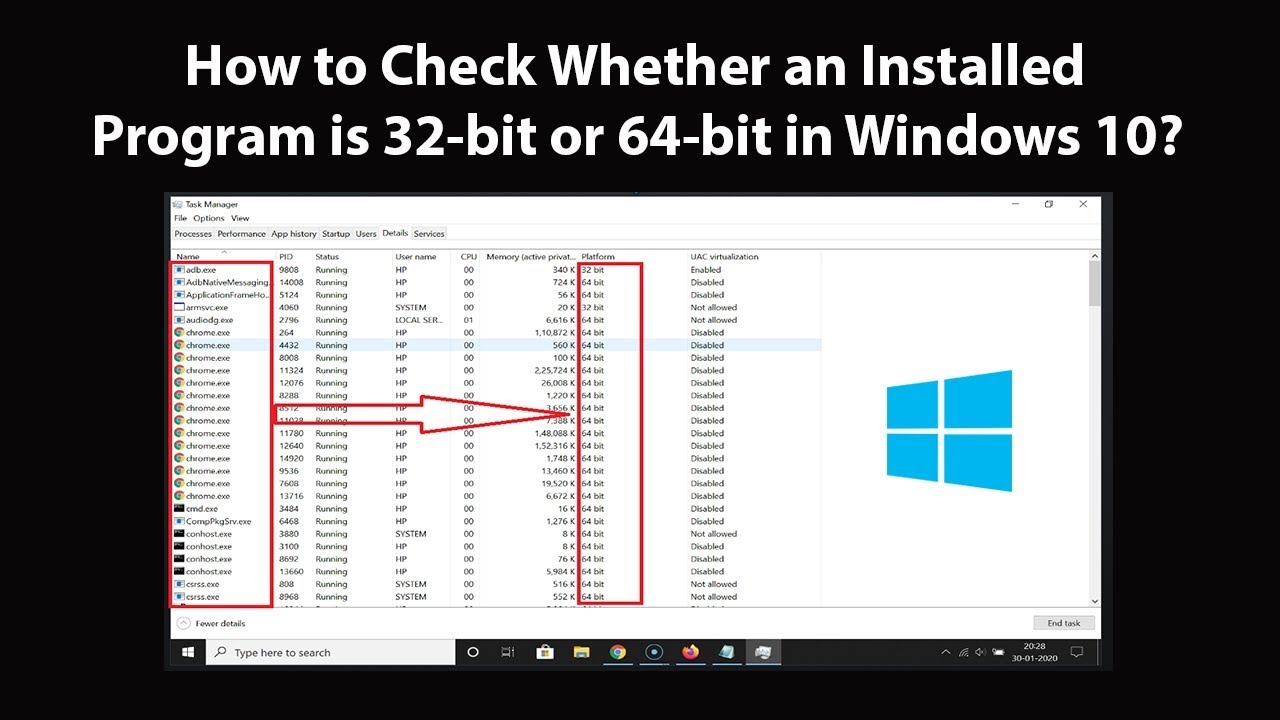
Task: Click the Enabled UAC cell for adb.exe
Action: [706, 270]
